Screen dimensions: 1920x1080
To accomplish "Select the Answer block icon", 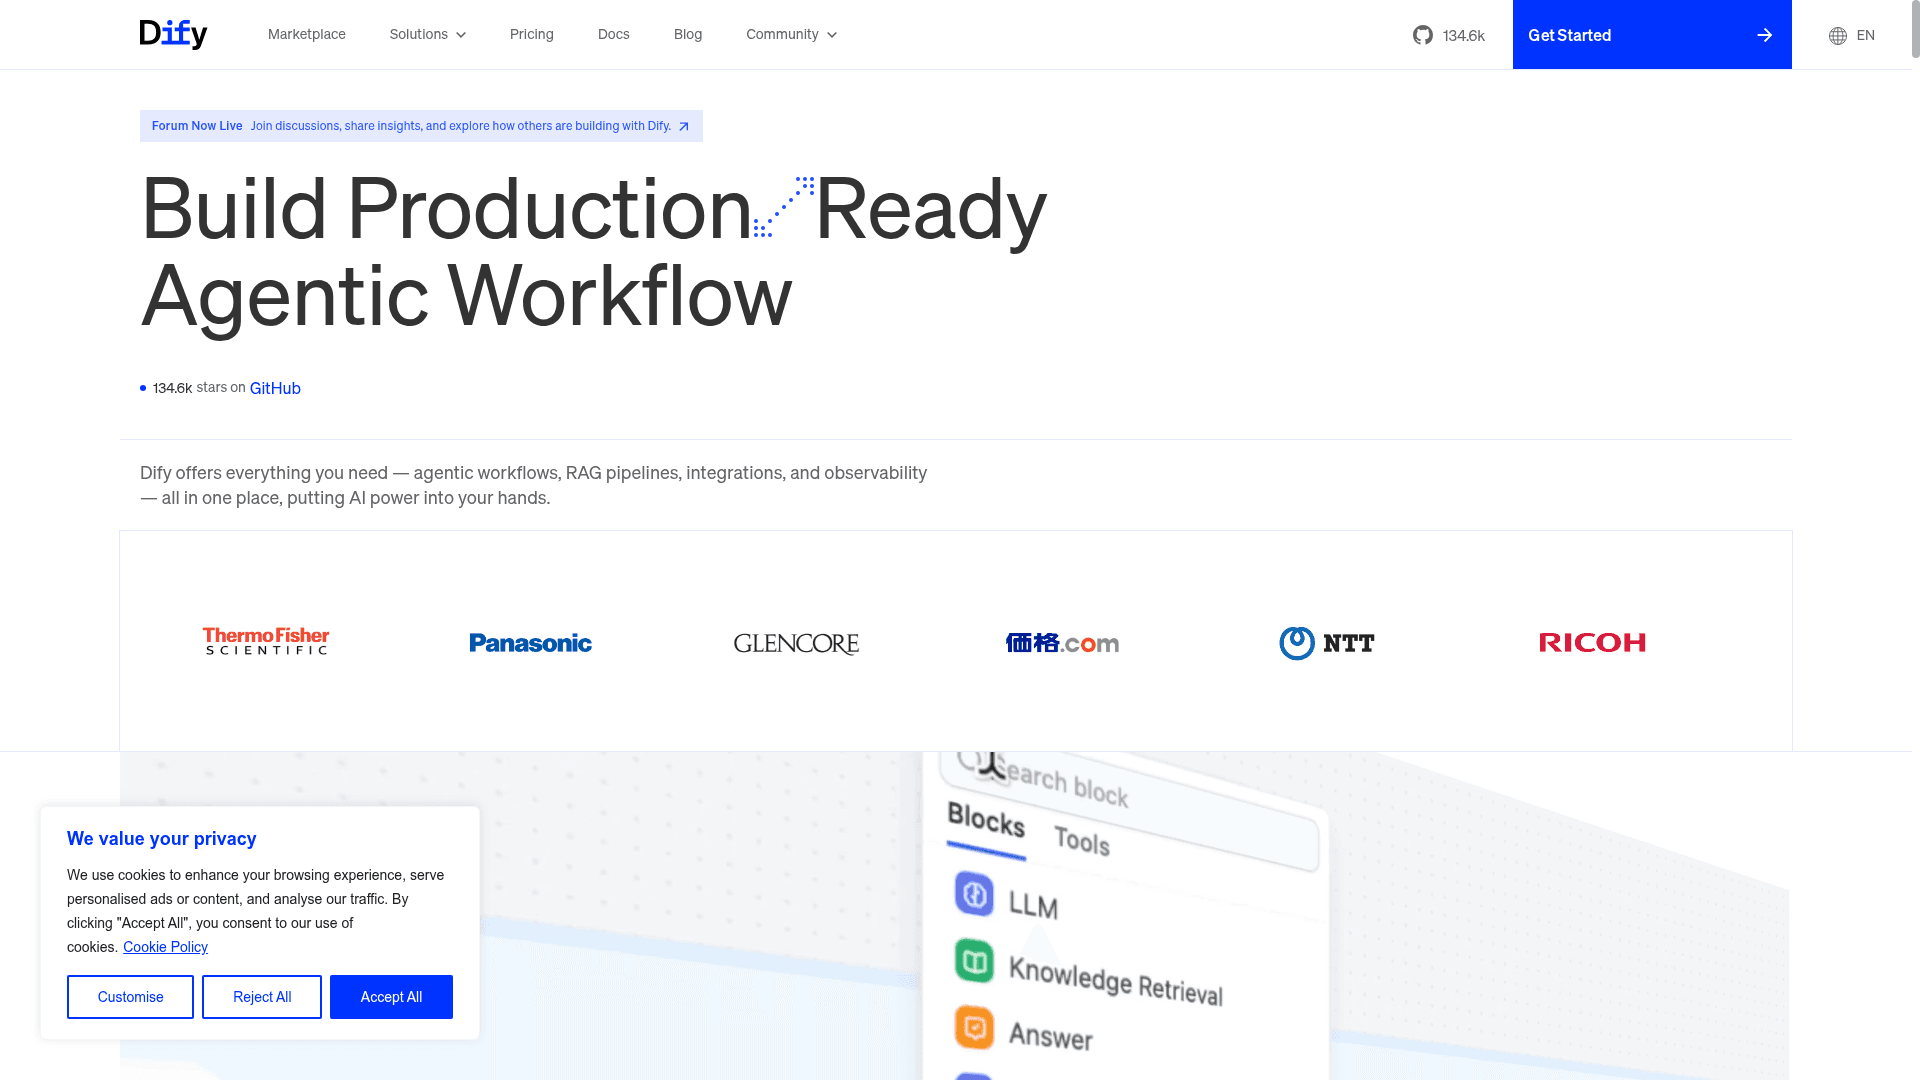I will click(x=975, y=1027).
